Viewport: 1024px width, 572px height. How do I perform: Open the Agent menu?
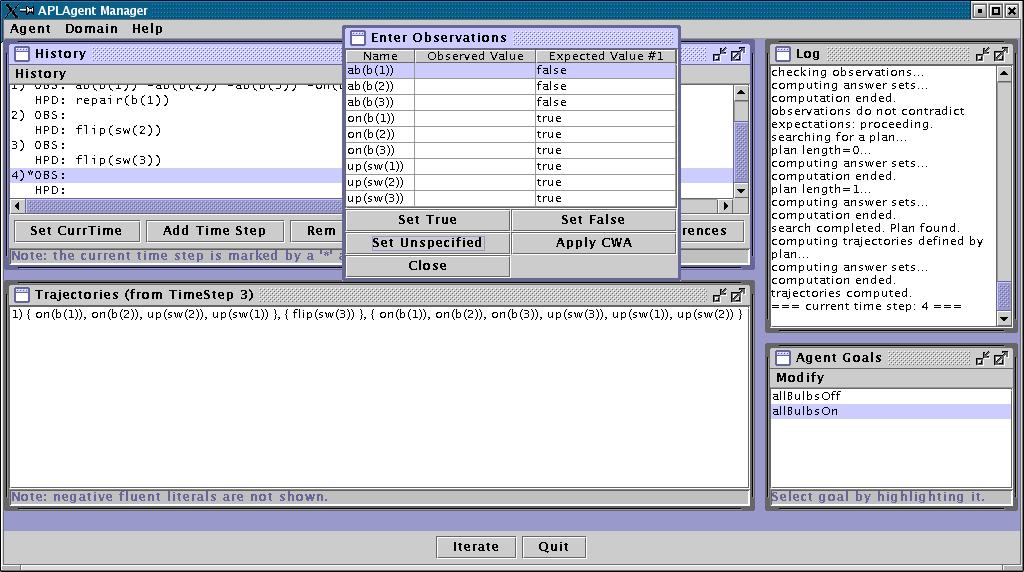(x=30, y=29)
